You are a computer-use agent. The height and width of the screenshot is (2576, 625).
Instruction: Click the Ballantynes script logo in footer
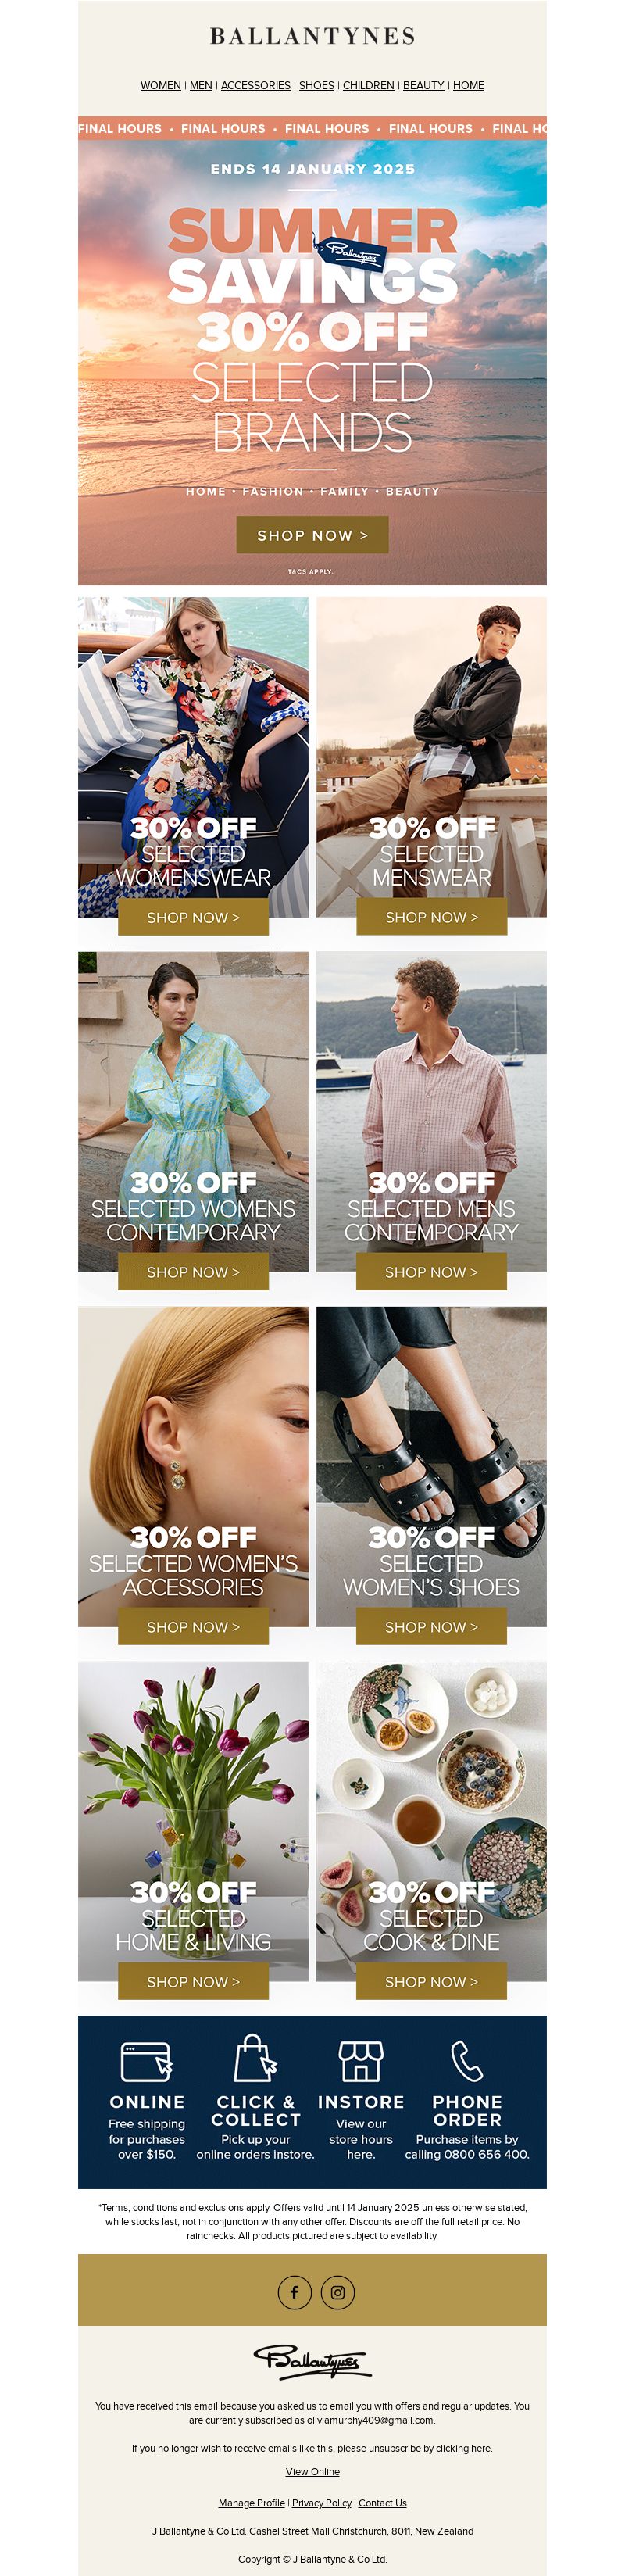point(312,2360)
